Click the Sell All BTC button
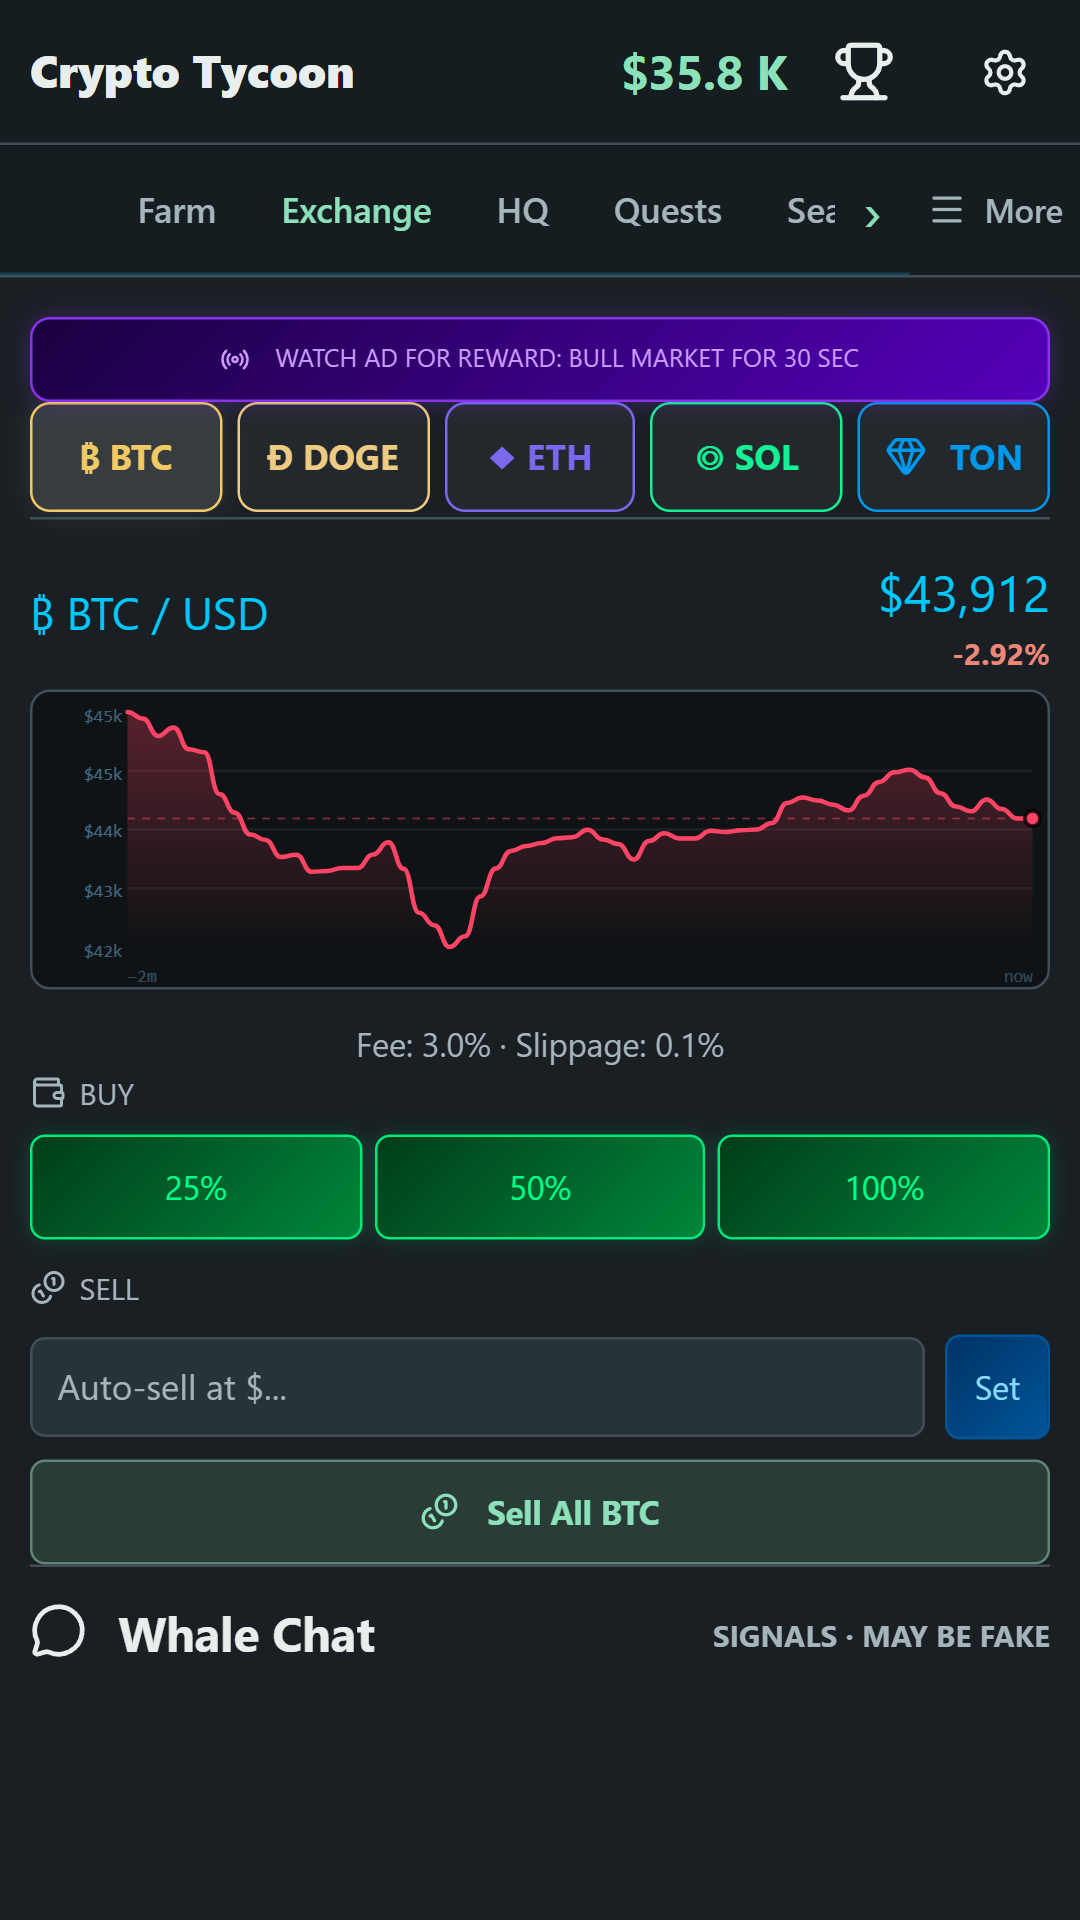The width and height of the screenshot is (1080, 1920). tap(540, 1512)
